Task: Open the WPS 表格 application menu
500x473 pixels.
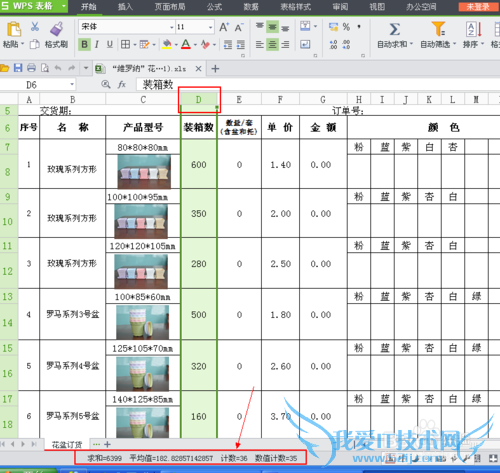Action: pos(33,6)
